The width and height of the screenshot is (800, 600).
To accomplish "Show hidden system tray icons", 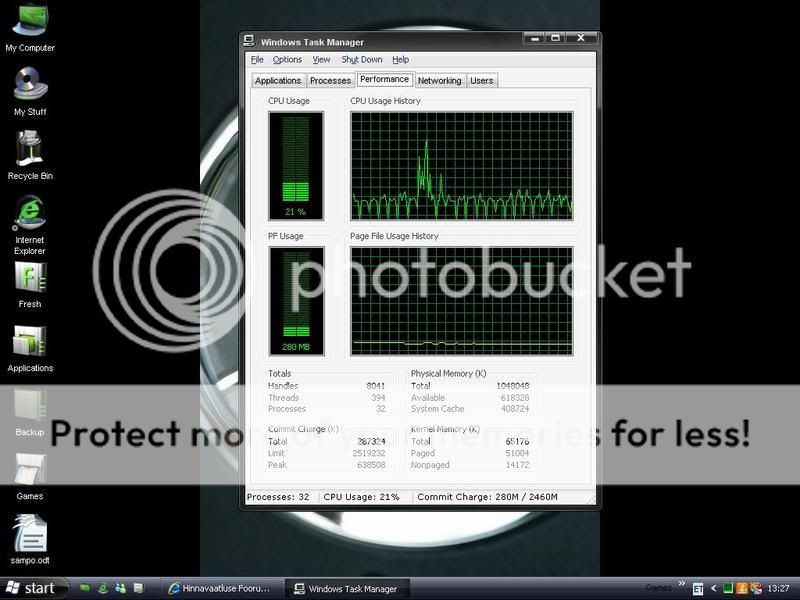I will point(714,589).
